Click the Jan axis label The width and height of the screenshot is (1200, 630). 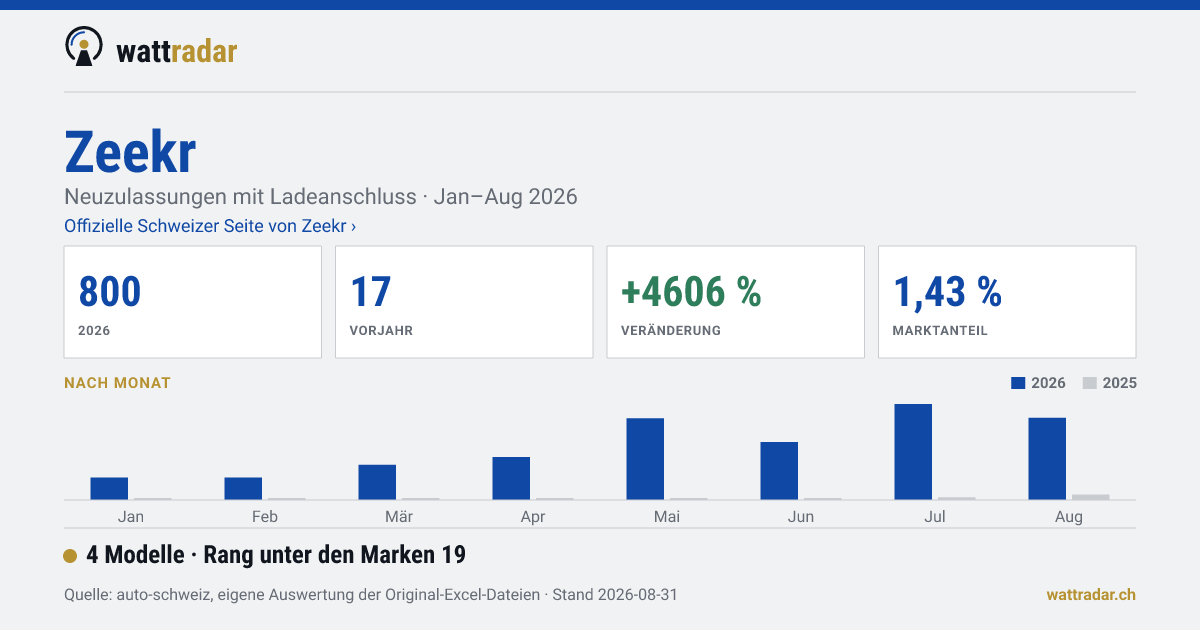coord(131,517)
